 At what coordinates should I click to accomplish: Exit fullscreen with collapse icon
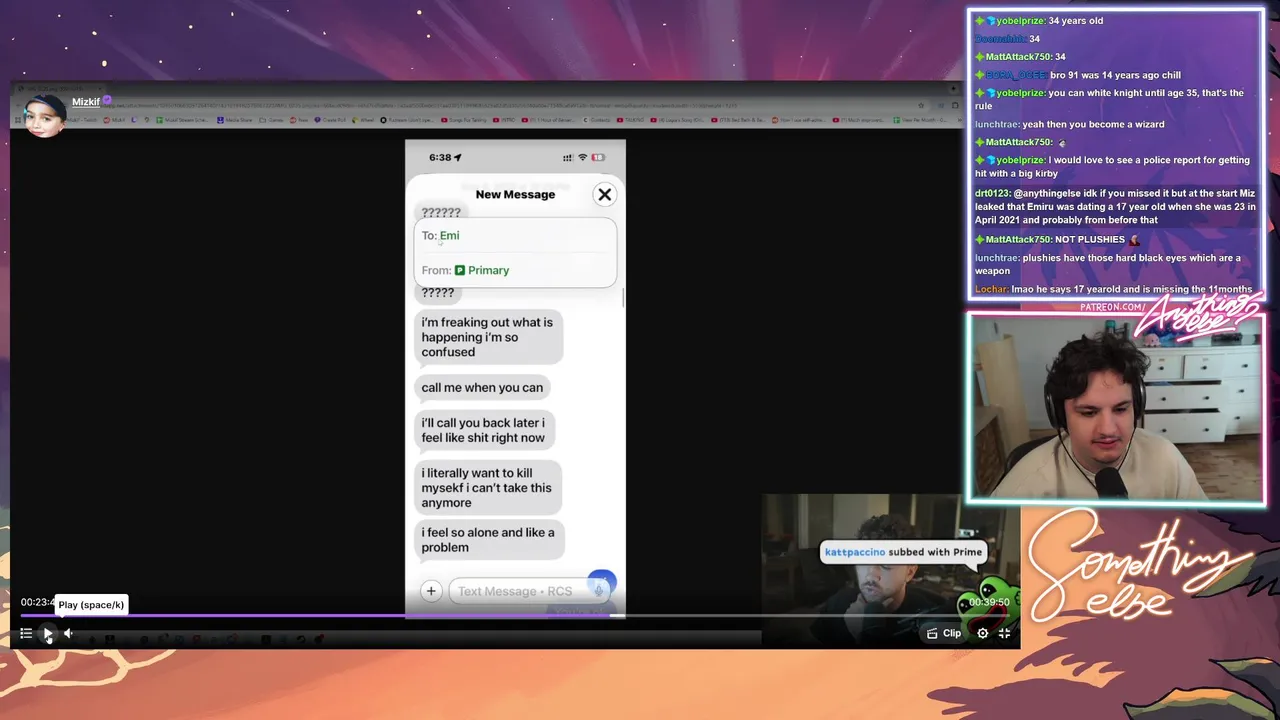tap(1005, 633)
